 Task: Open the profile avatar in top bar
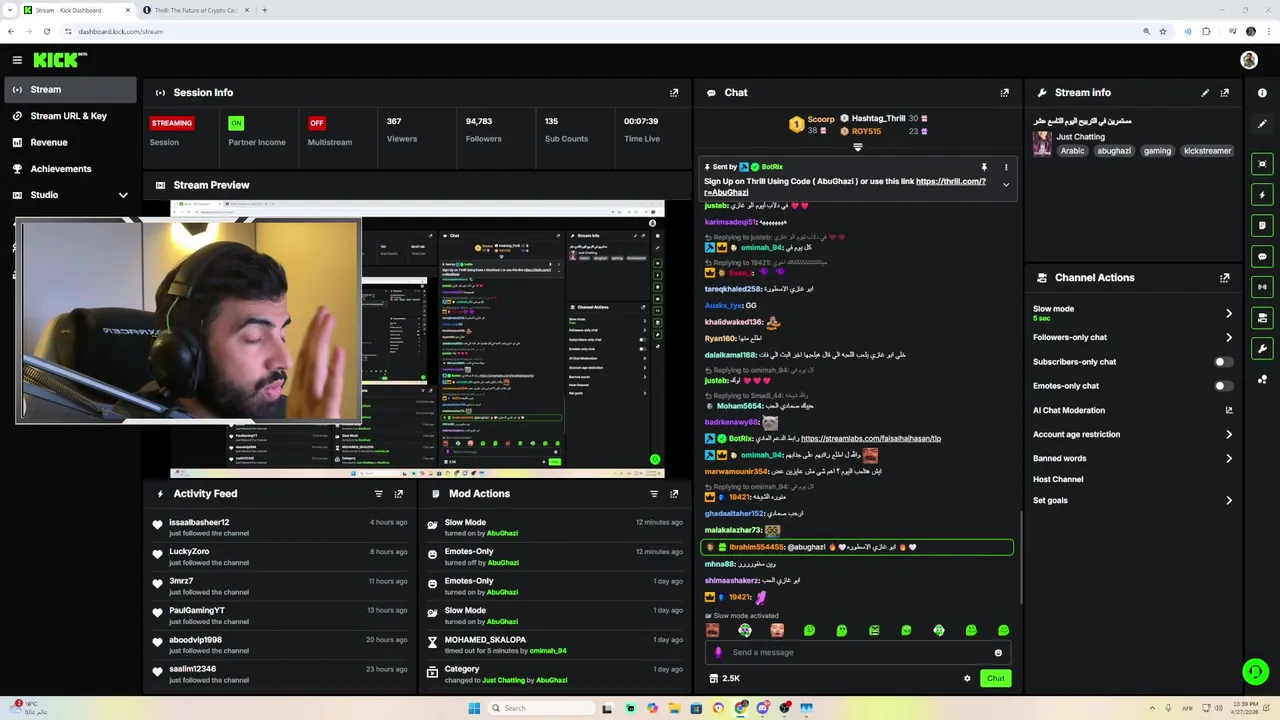click(x=1249, y=60)
